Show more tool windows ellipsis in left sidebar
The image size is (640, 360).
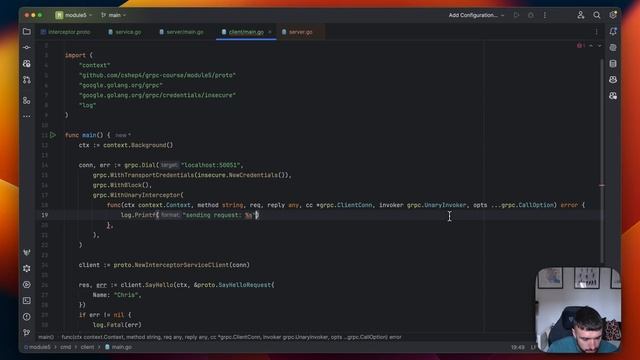tap(27, 116)
